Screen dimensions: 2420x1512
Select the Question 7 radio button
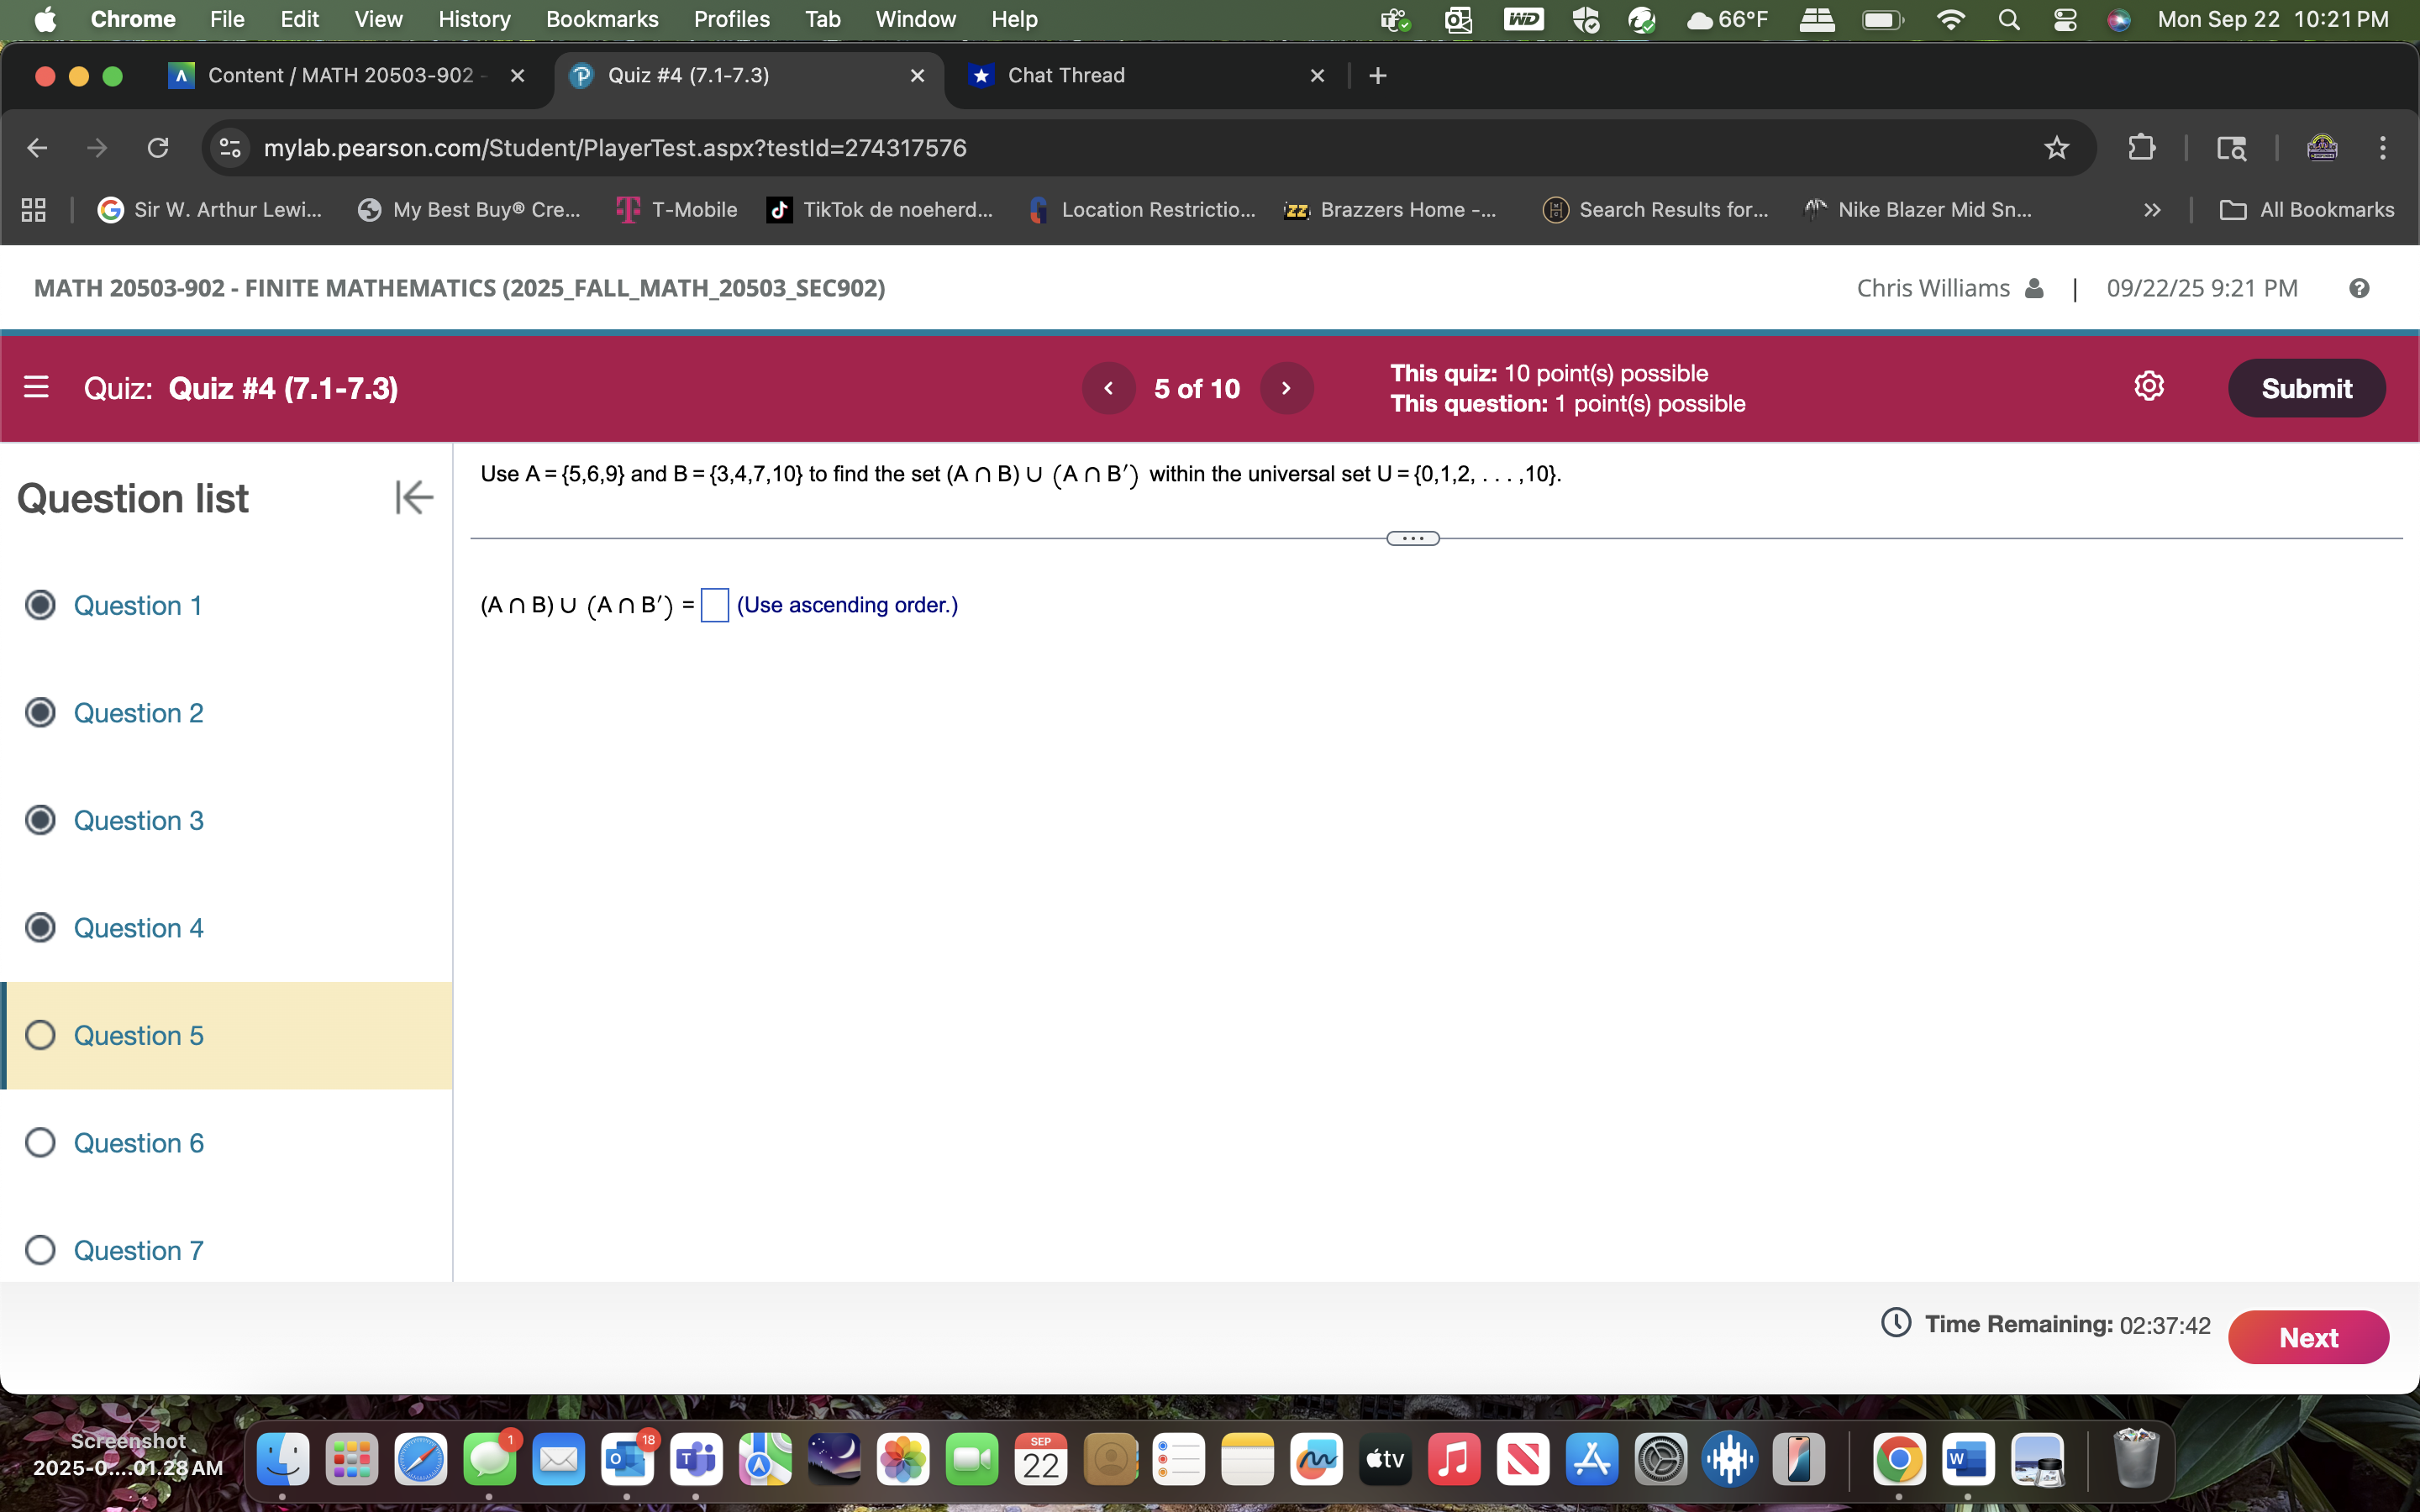coord(40,1249)
